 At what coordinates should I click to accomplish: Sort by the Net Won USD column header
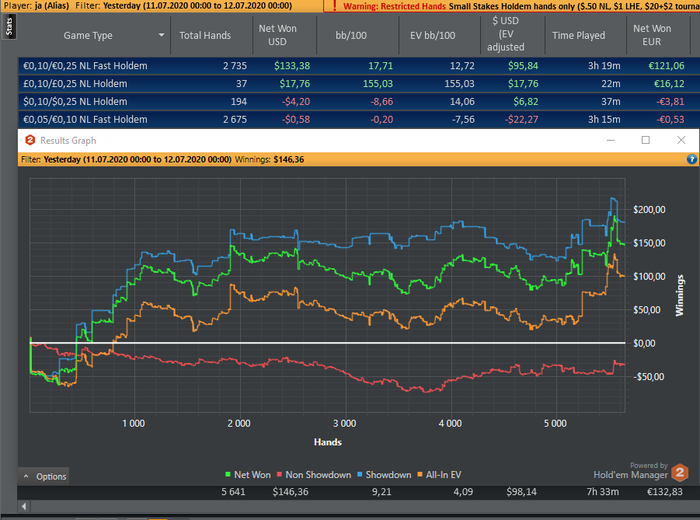pos(277,35)
